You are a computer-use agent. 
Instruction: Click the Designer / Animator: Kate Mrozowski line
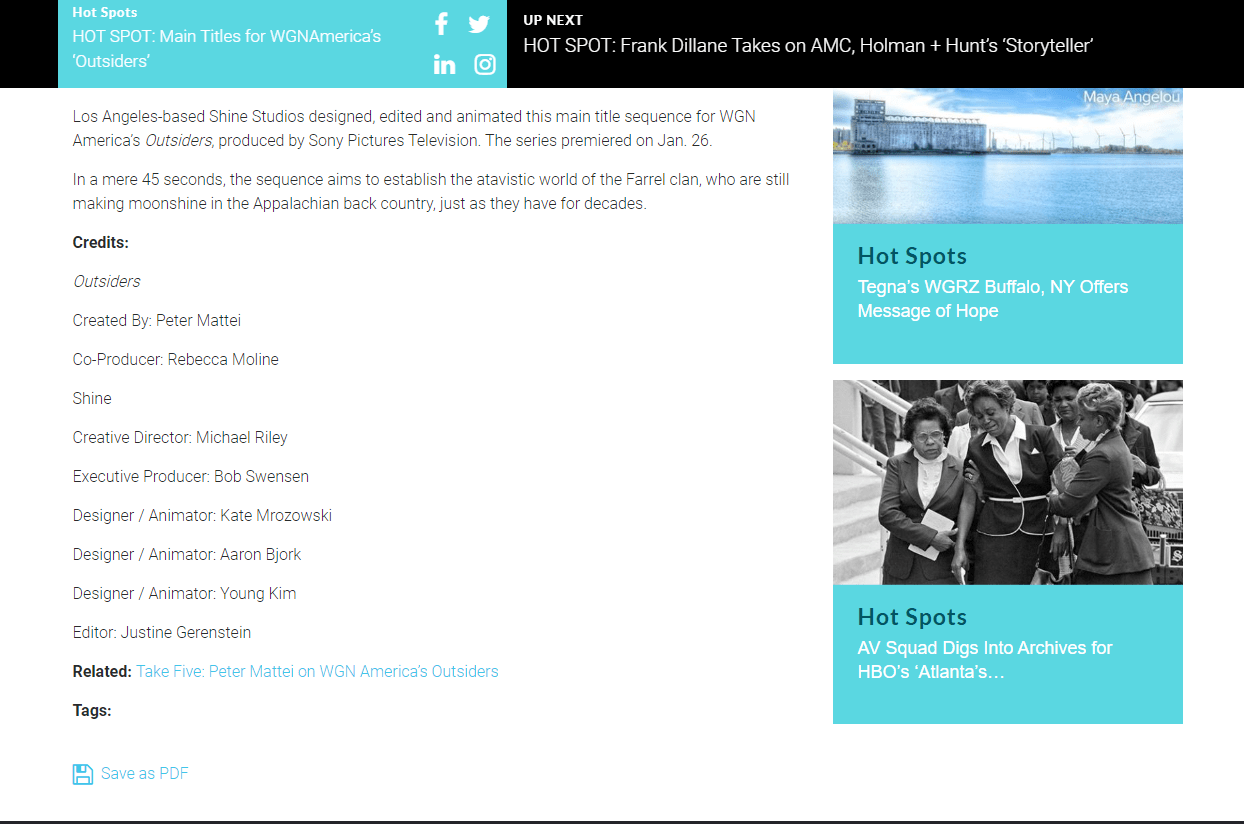[x=202, y=515]
